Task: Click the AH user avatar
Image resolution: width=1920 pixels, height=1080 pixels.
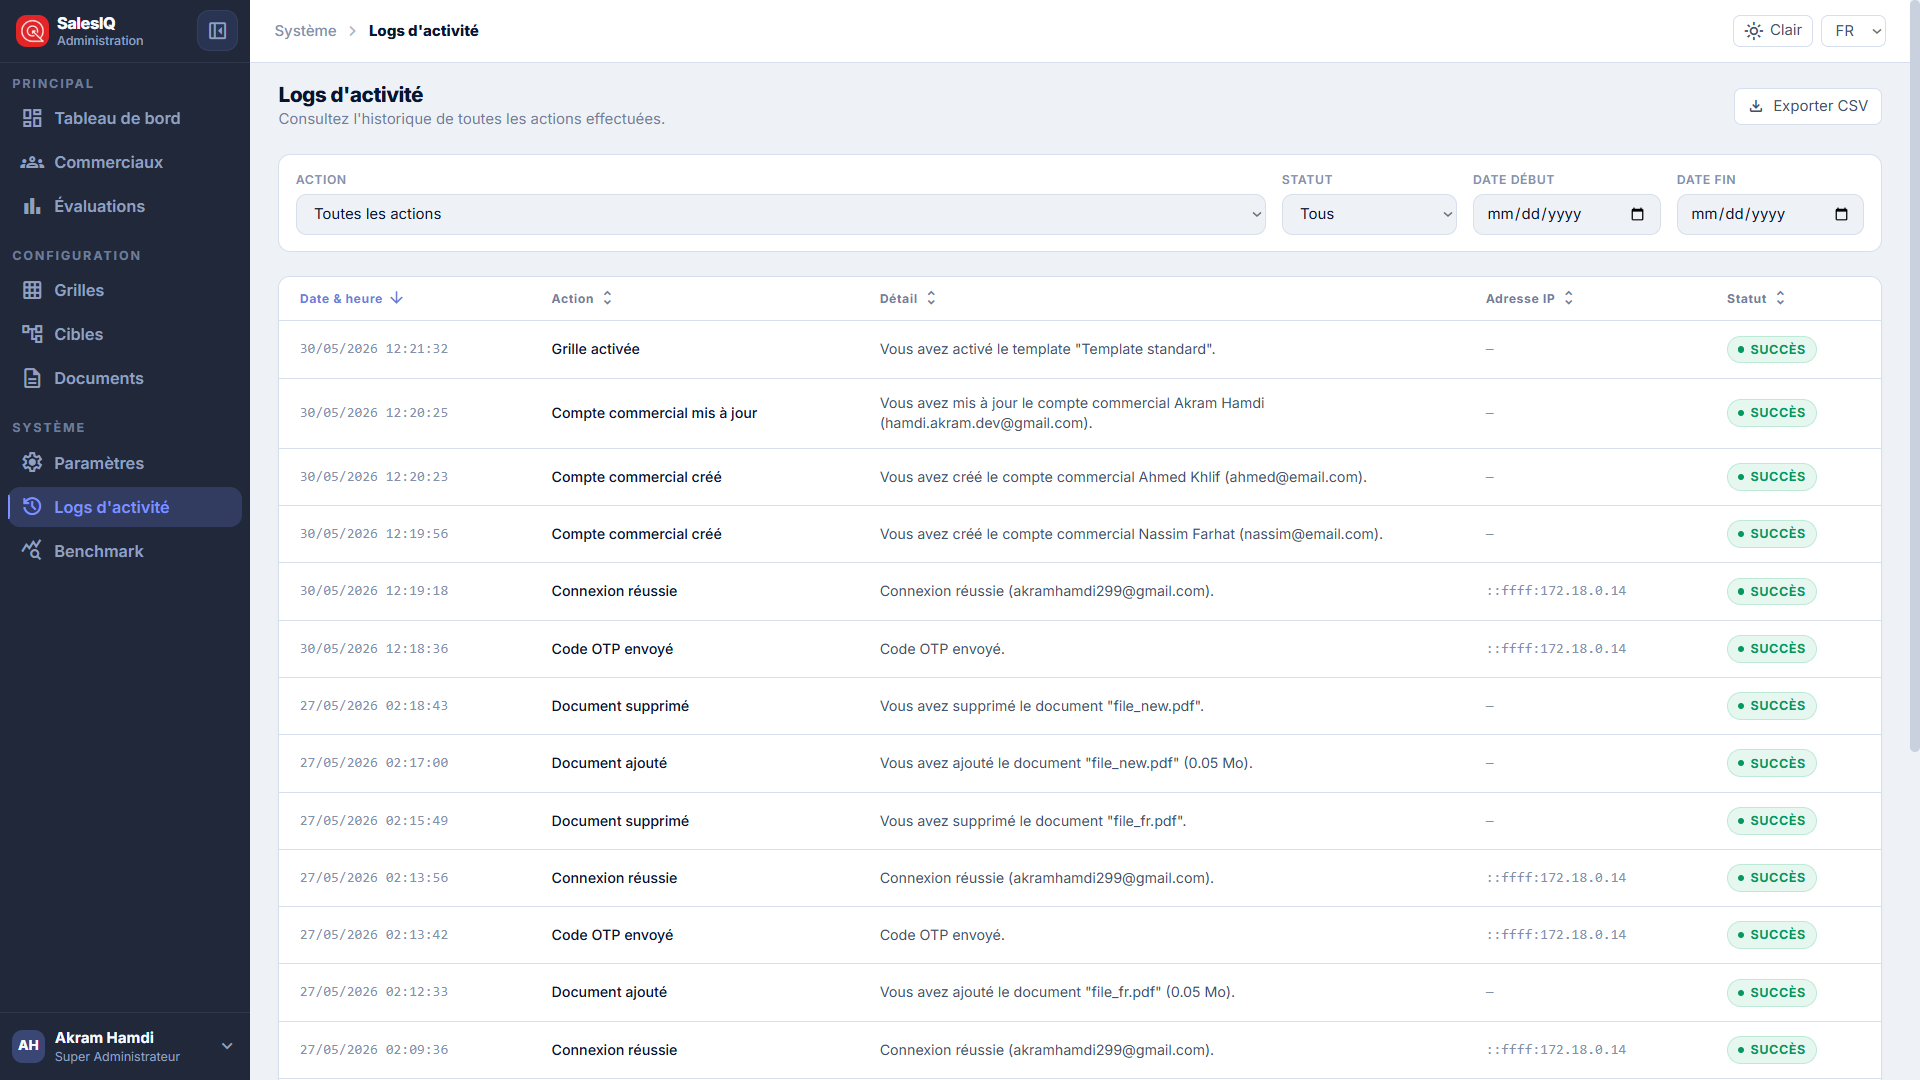Action: (28, 1046)
